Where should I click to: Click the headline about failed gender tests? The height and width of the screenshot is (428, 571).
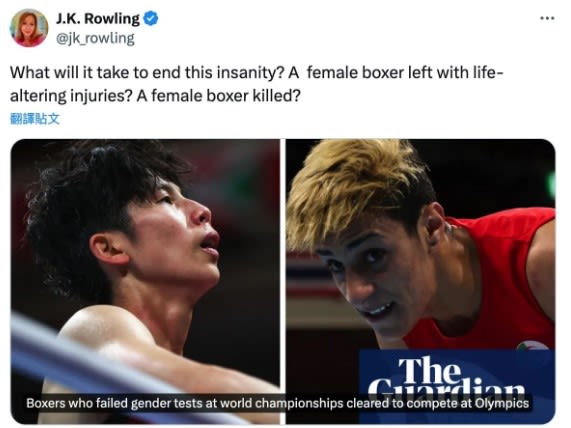click(x=277, y=404)
